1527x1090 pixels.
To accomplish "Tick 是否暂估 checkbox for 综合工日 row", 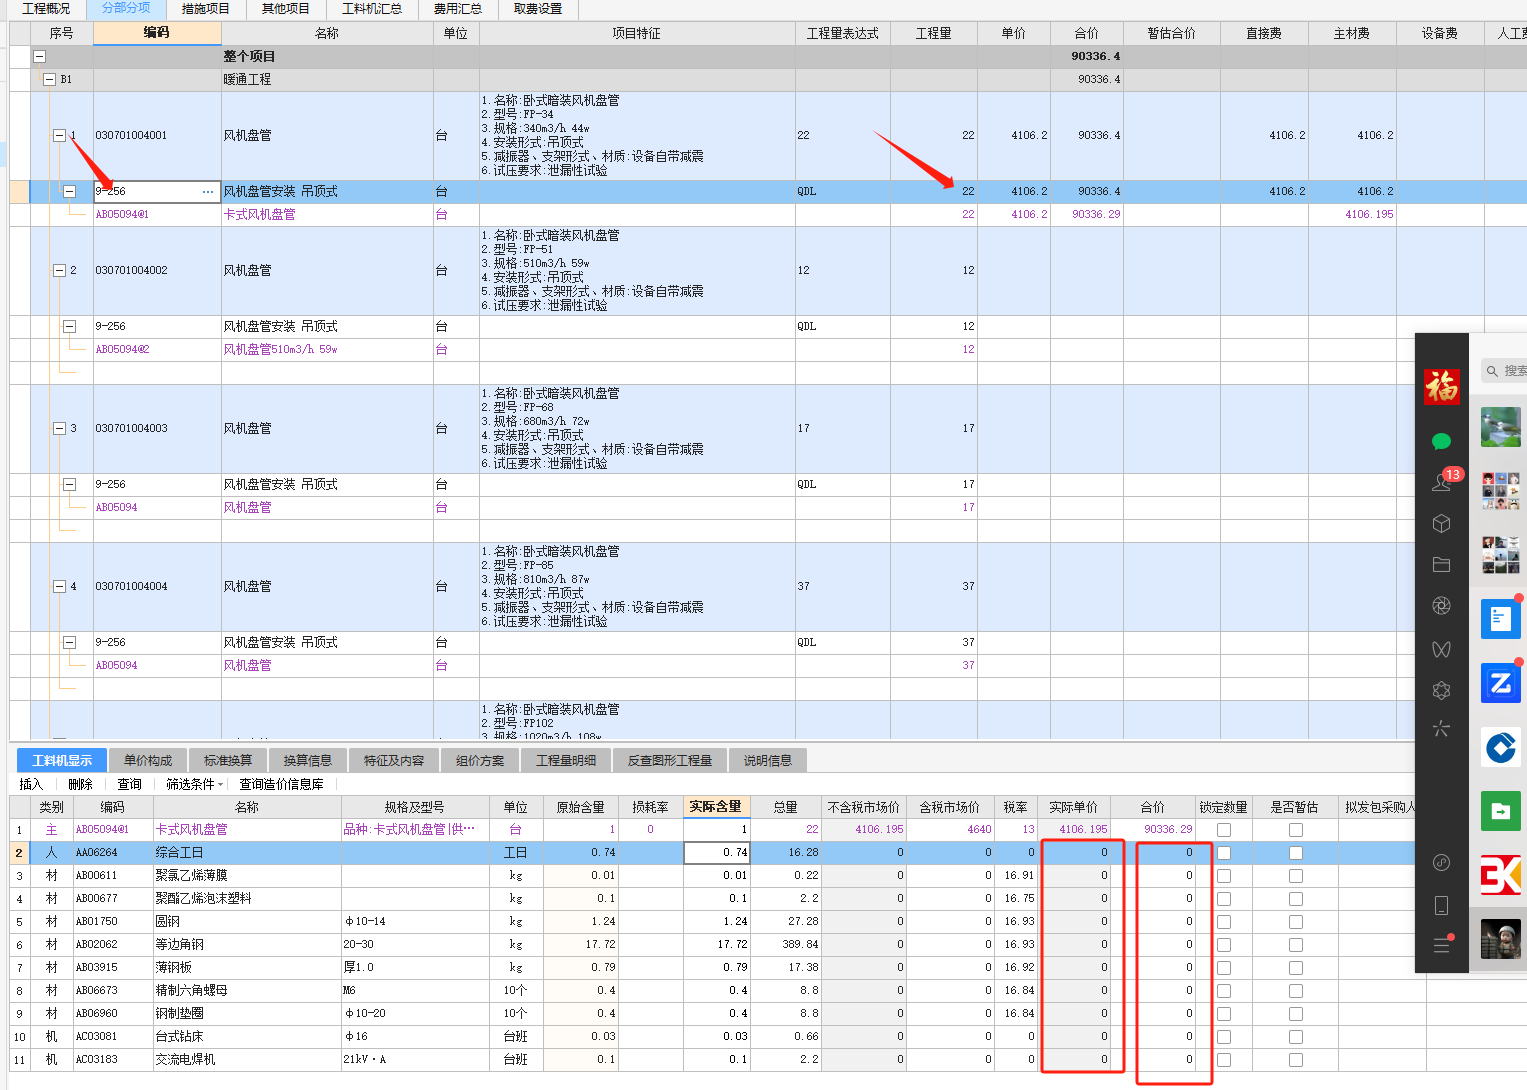I will (x=1296, y=853).
